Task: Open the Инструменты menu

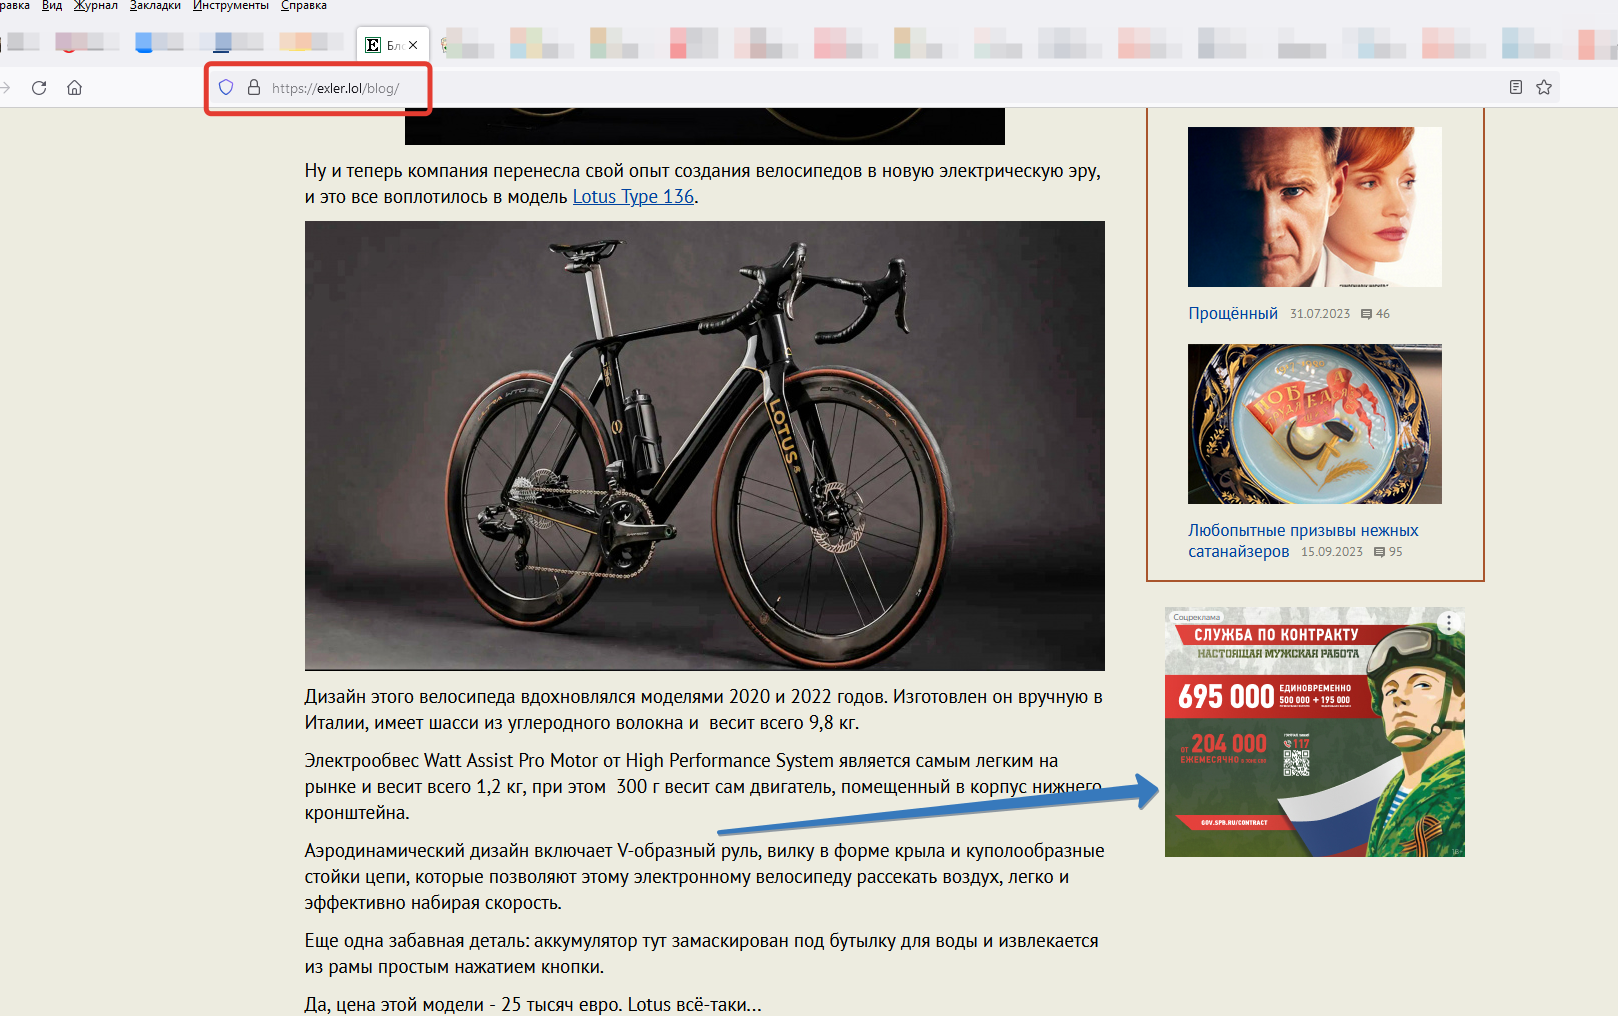Action: [231, 6]
